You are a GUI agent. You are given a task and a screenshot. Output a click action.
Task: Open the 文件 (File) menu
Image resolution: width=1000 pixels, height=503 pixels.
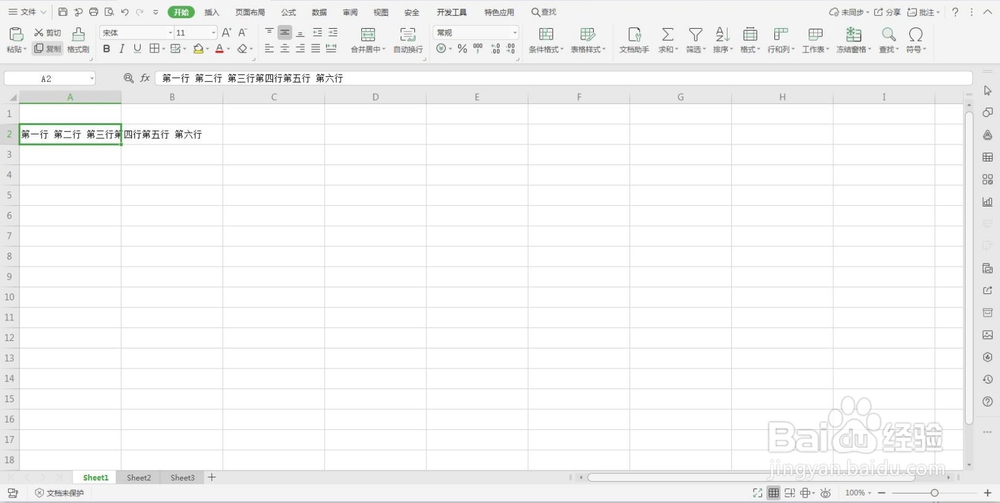[x=27, y=12]
